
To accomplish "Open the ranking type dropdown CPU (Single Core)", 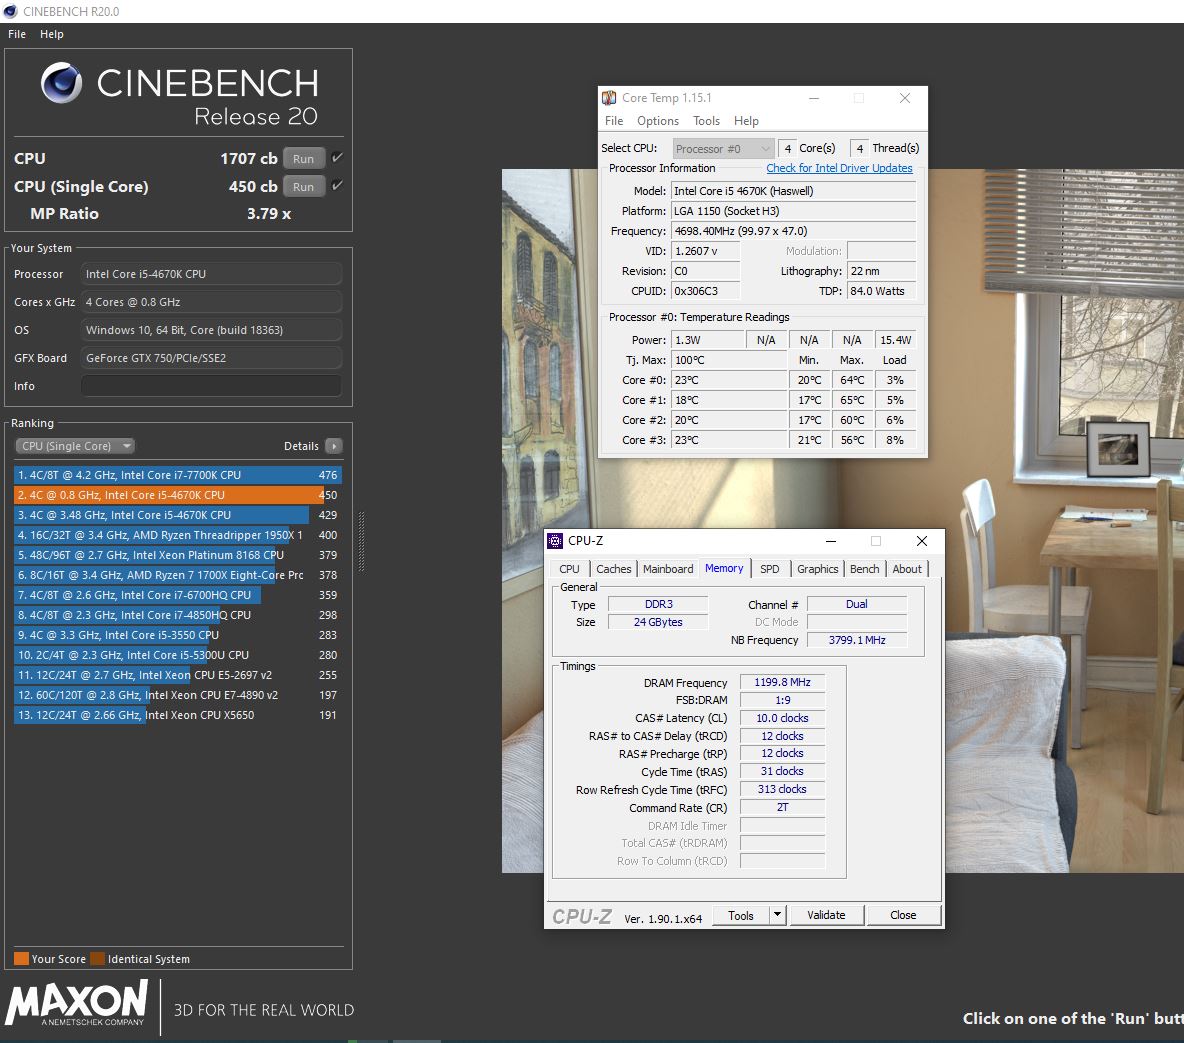I will pyautogui.click(x=74, y=446).
